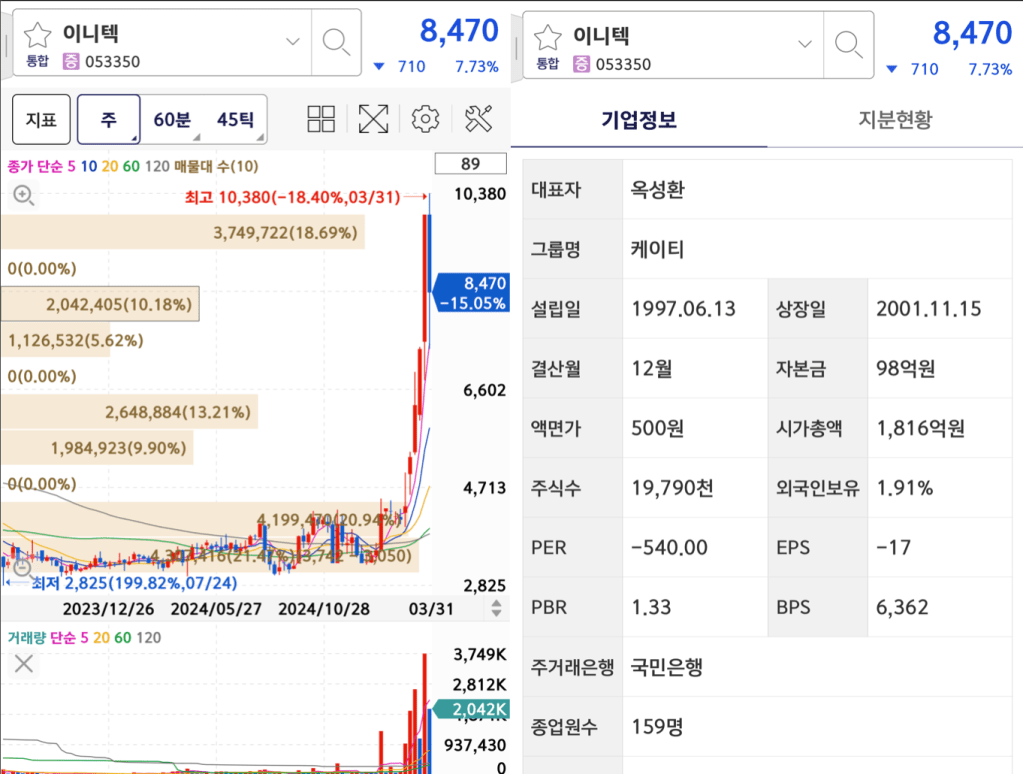The width and height of the screenshot is (1023, 774).
Task: Click the market cap value 1,816억원
Action: pyautogui.click(x=921, y=429)
